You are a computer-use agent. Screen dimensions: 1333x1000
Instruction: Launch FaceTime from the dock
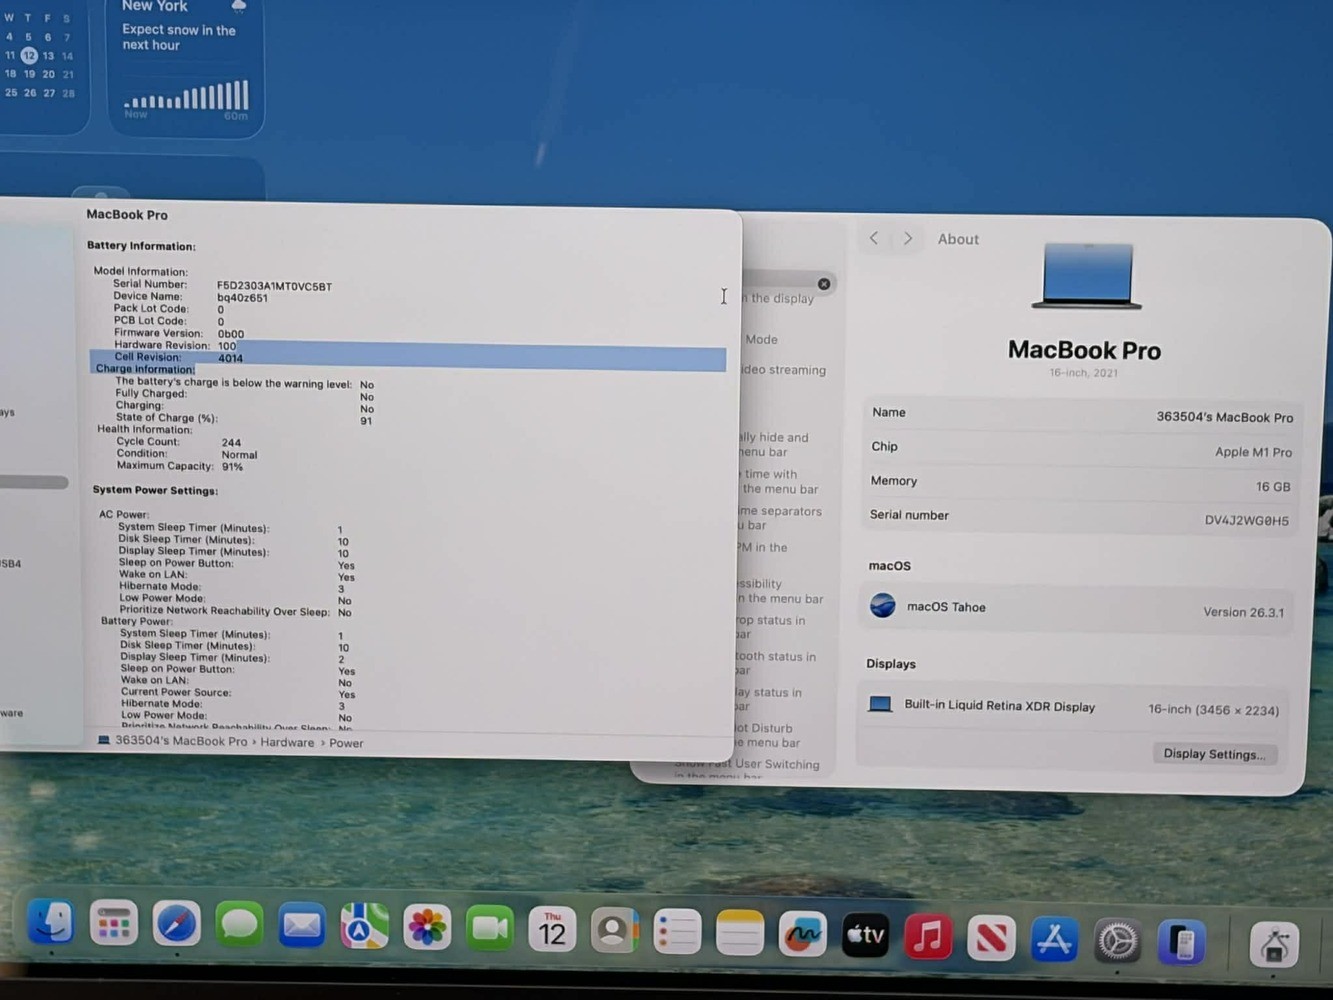(x=489, y=929)
